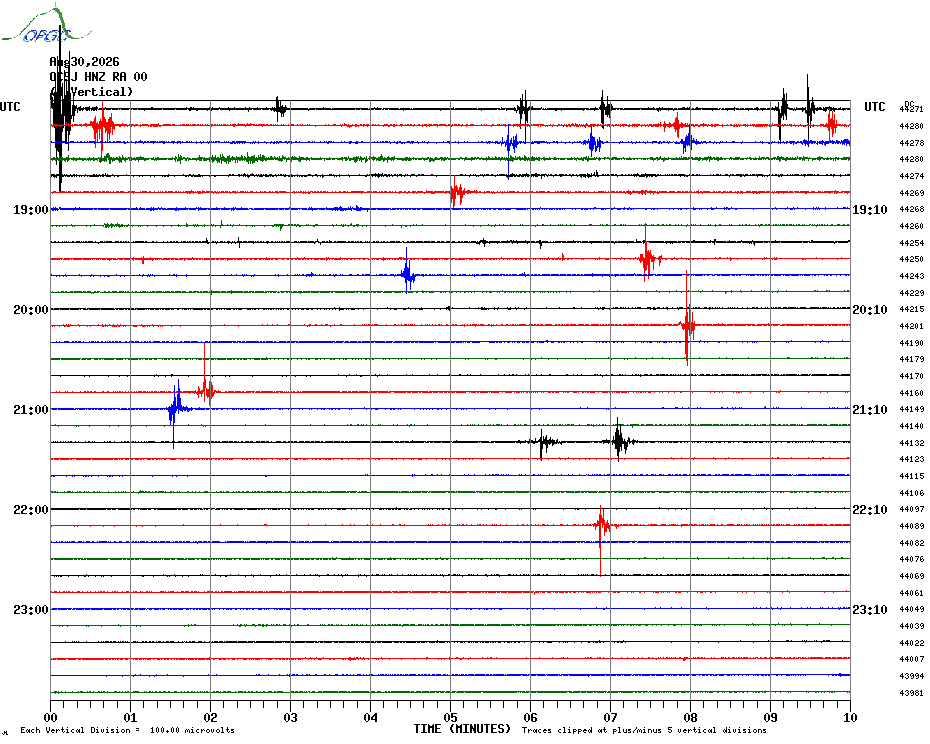The width and height of the screenshot is (930, 744).
Task: Select the 23:10 right-side time label
Action: [x=870, y=610]
